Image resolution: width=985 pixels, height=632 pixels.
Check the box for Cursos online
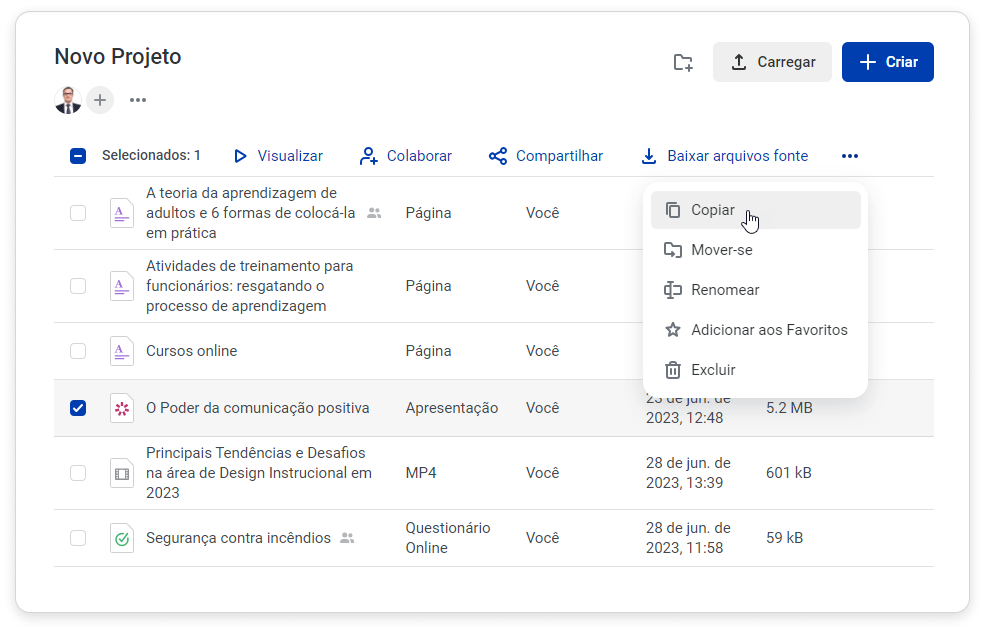78,351
